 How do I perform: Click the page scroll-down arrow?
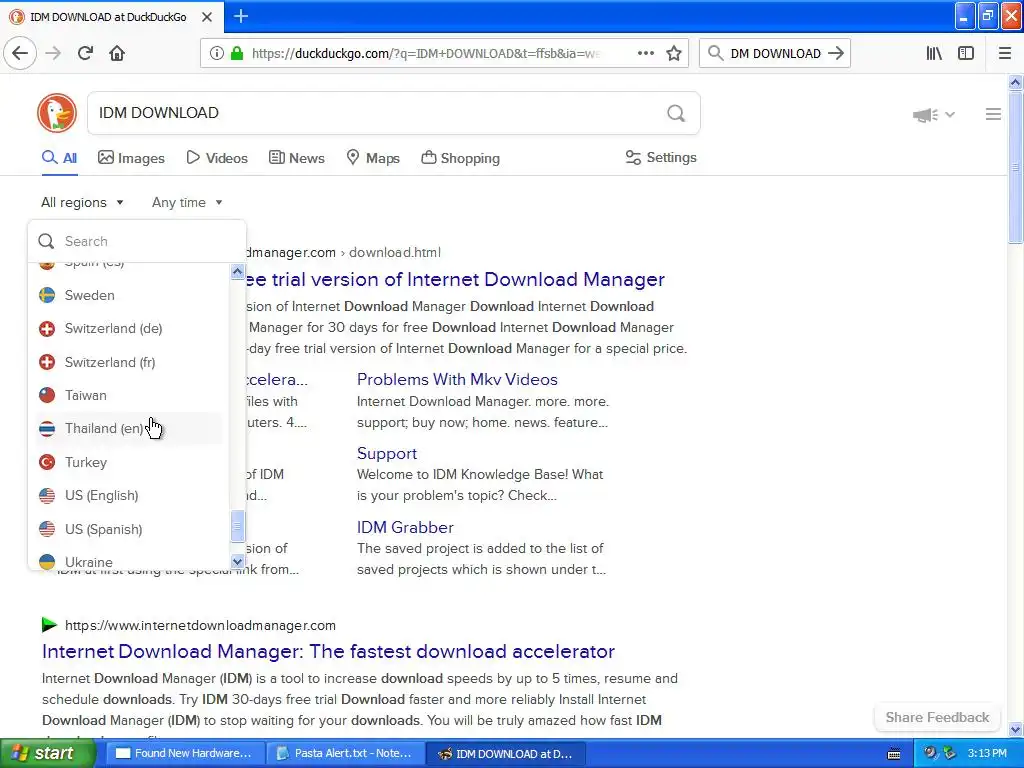[1016, 729]
